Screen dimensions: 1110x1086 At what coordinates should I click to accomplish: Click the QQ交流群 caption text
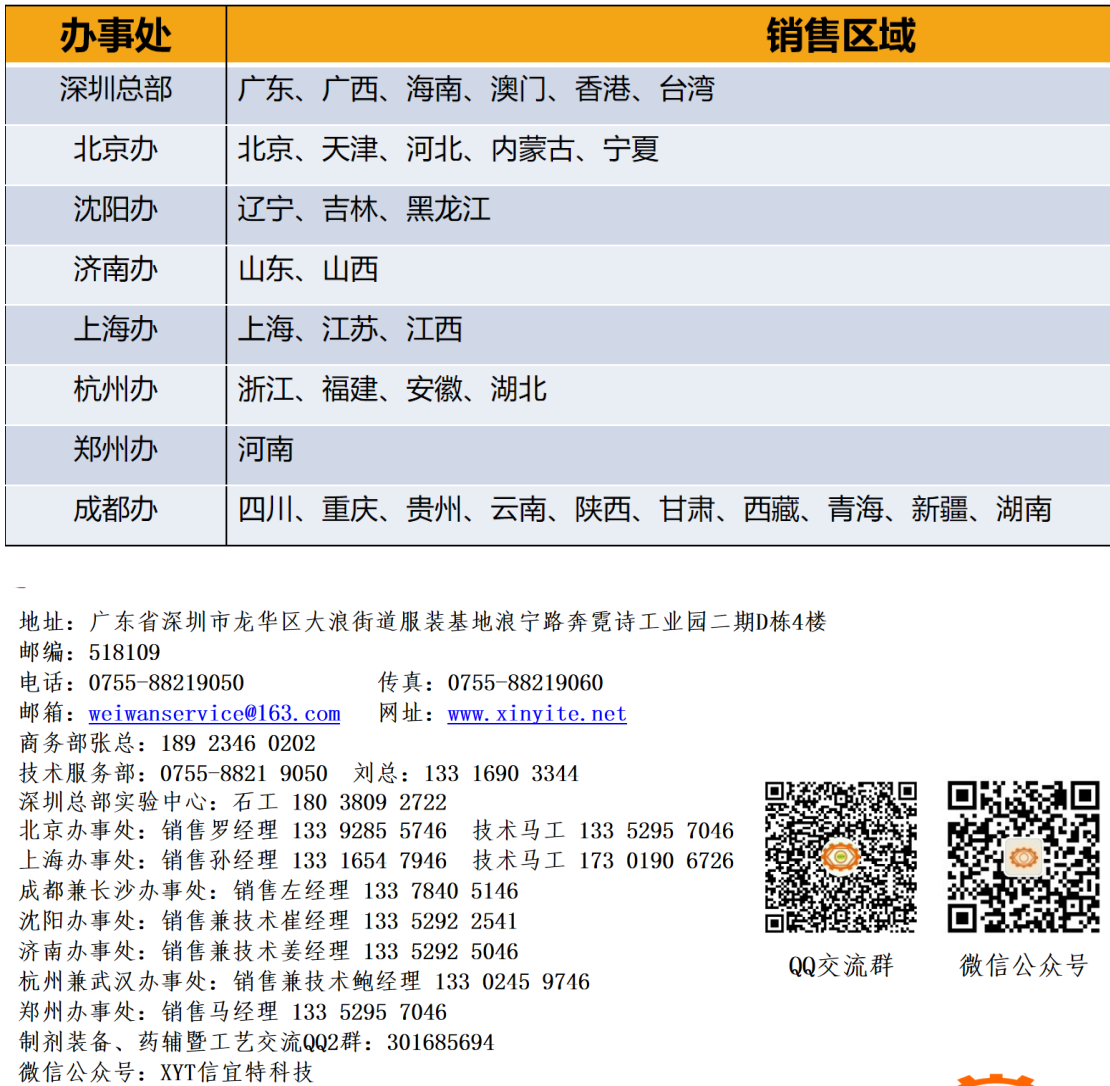point(840,965)
